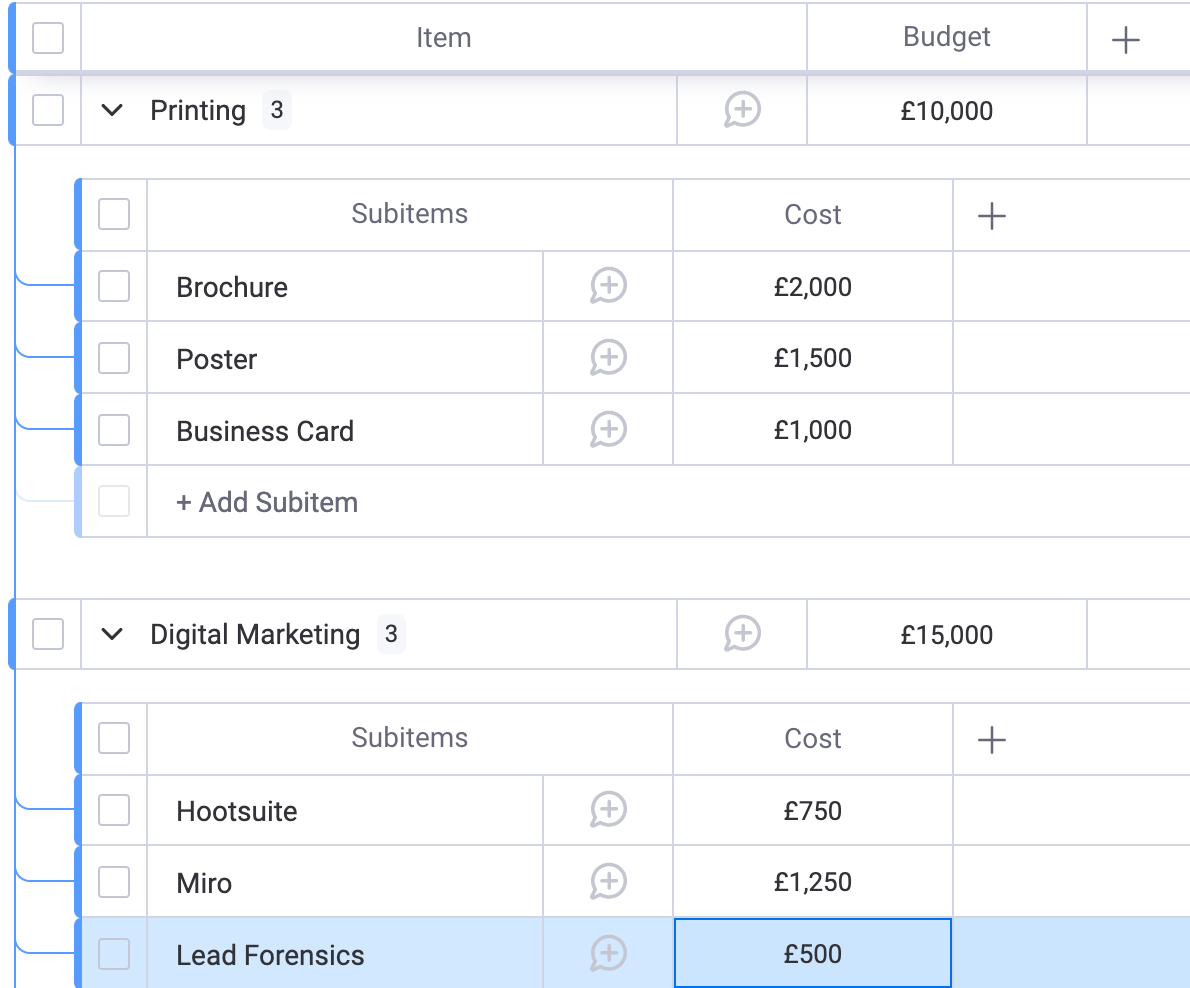Open updates bubble for Miro subitem
1190x988 pixels.
(608, 882)
